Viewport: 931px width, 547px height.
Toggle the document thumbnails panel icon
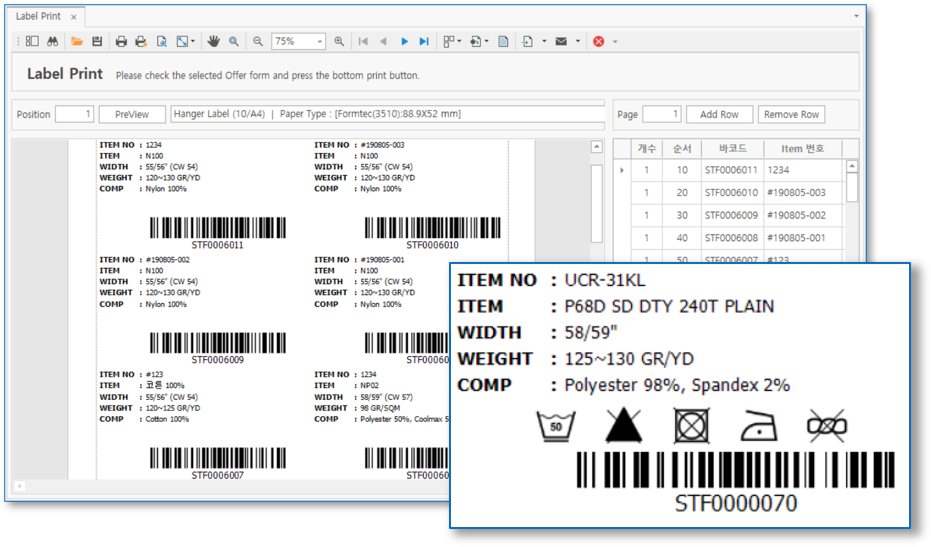32,42
